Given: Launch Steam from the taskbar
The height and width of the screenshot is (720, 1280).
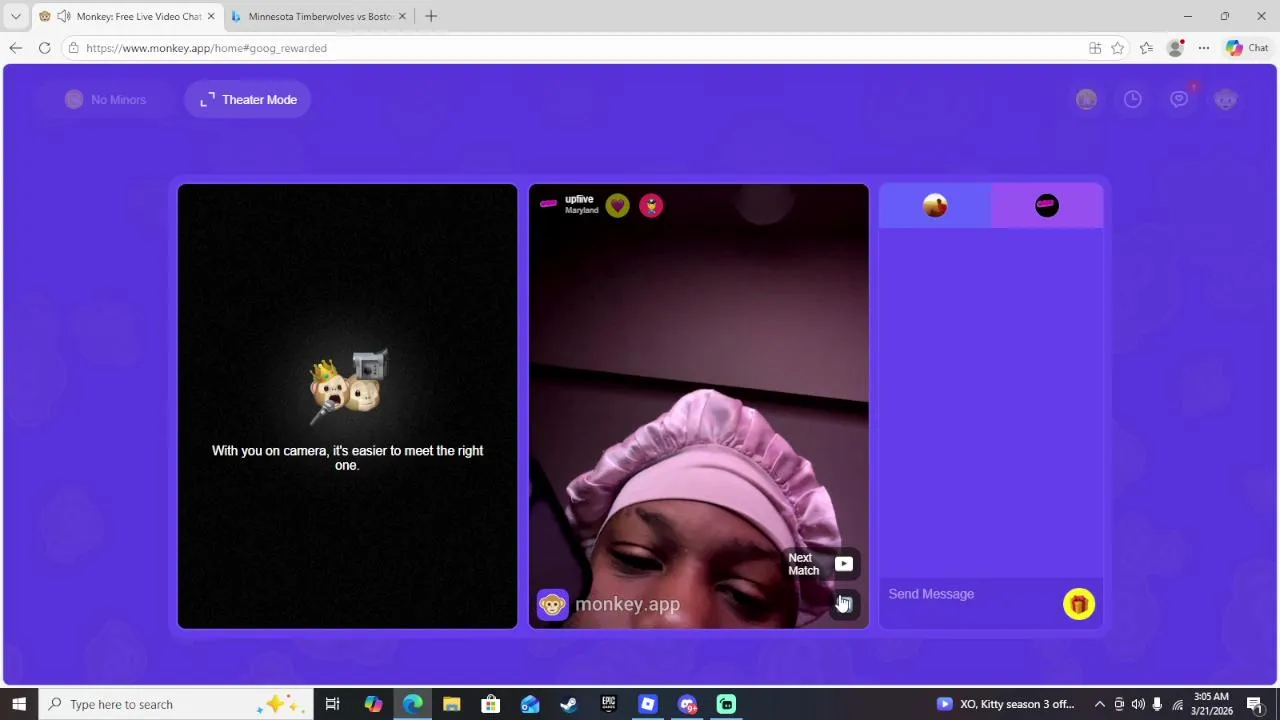Looking at the screenshot, I should pyautogui.click(x=569, y=704).
